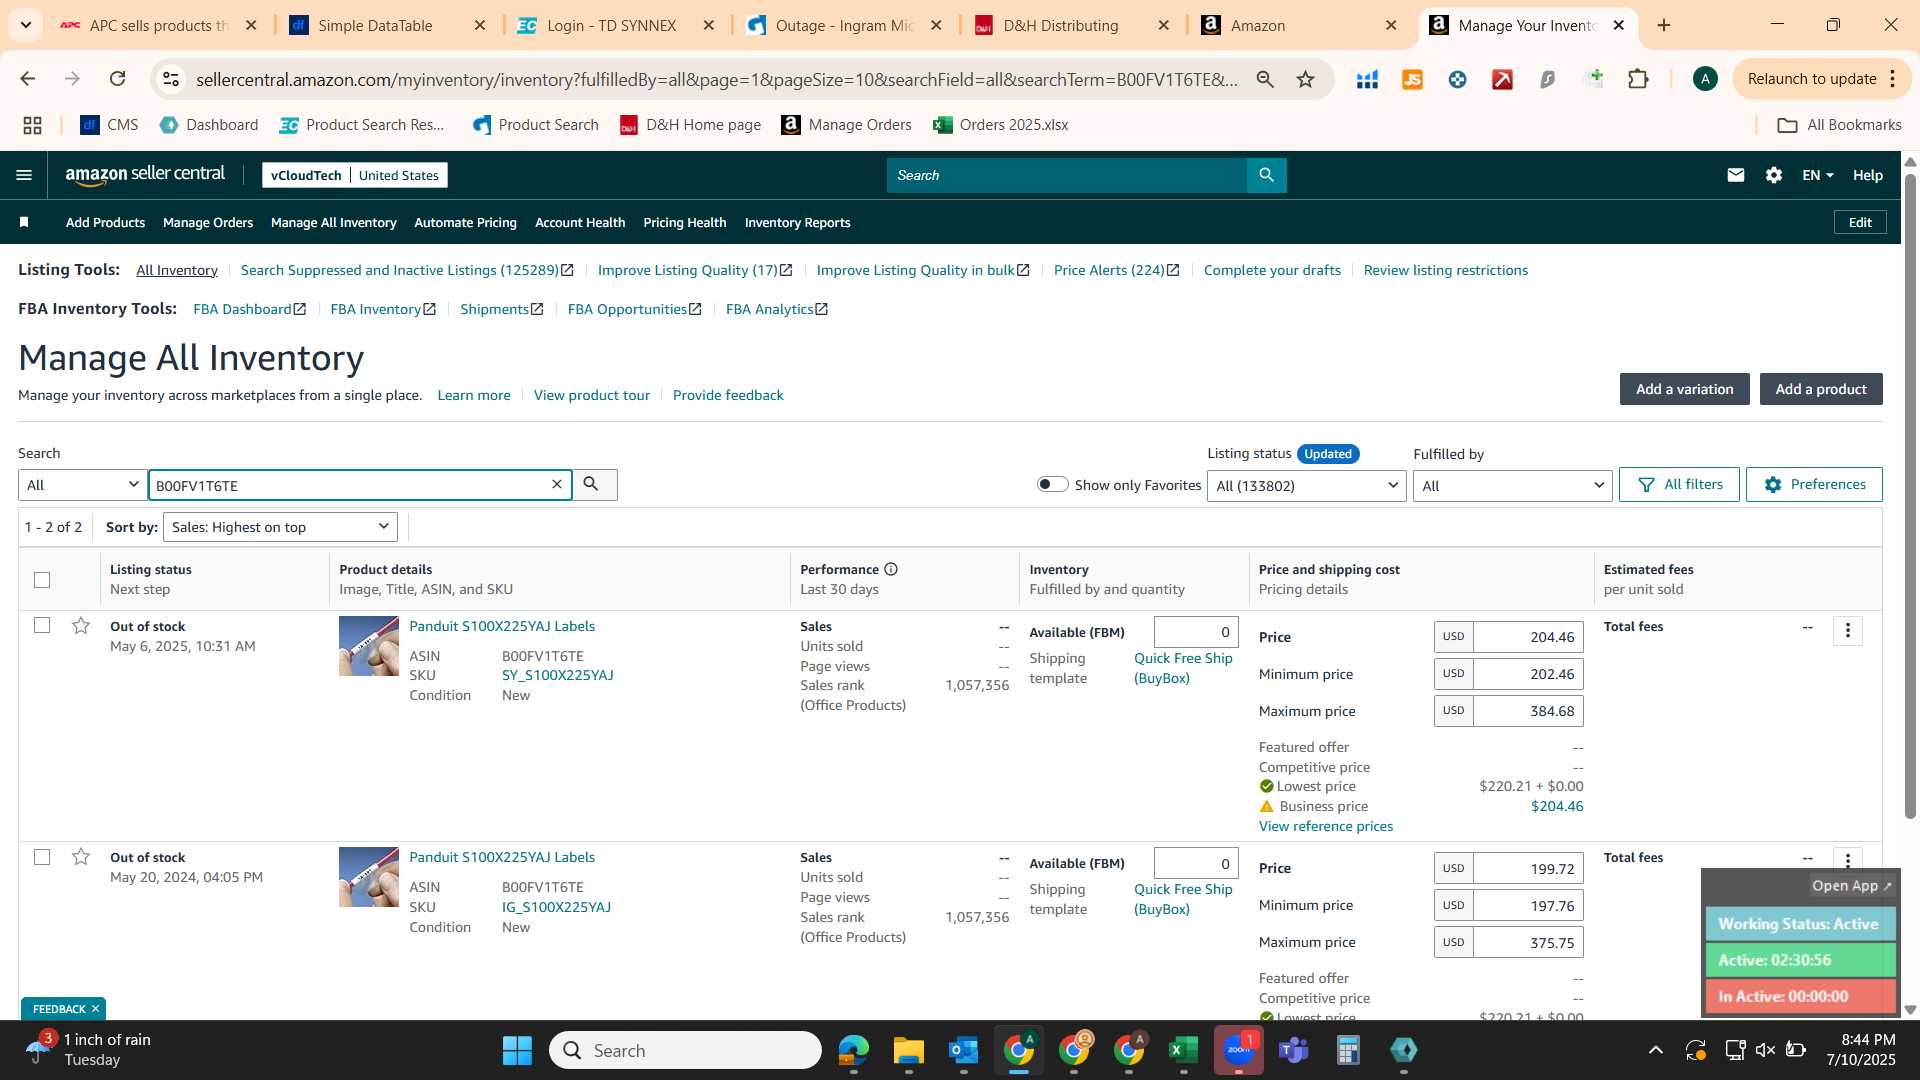Click Open App in the status widget
Screen dimensions: 1920x1080
pos(1851,886)
